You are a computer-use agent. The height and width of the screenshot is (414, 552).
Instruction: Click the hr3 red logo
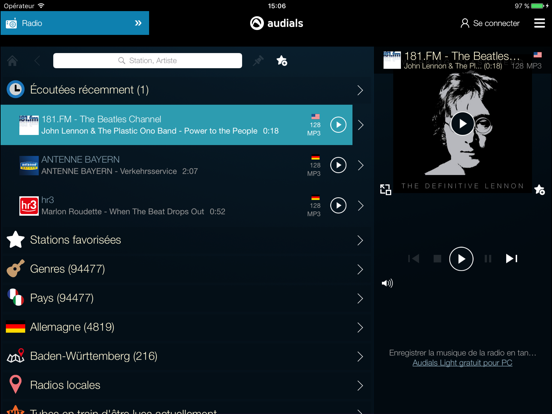tap(29, 206)
